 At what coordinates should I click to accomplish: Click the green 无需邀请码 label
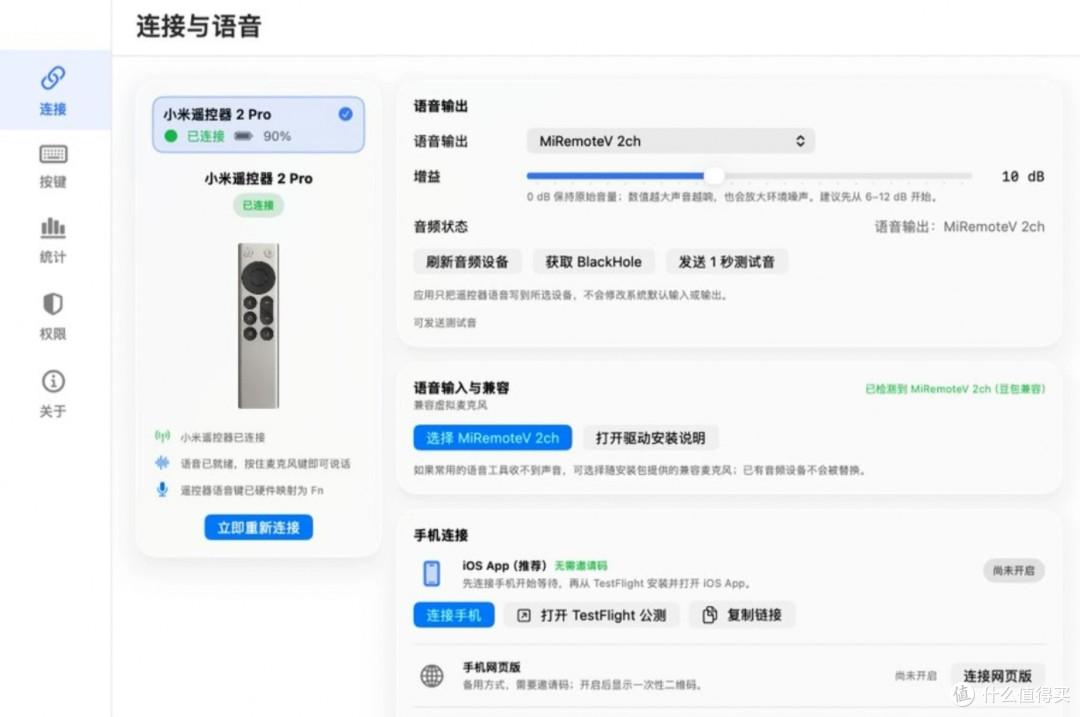tap(581, 565)
